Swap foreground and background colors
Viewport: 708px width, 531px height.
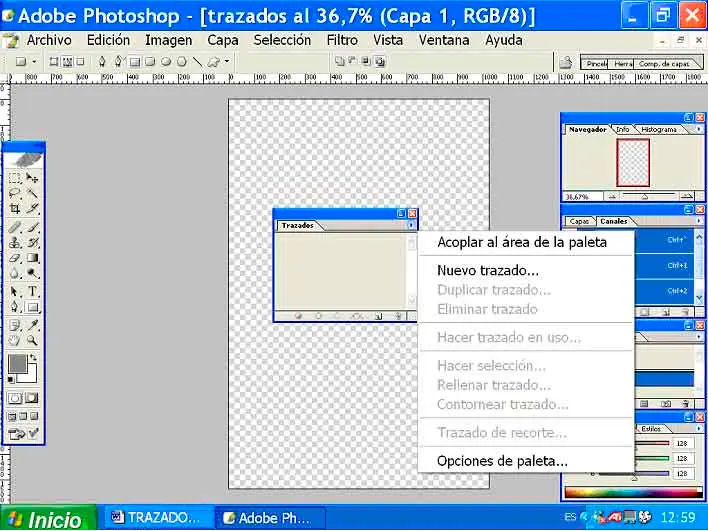tap(33, 358)
